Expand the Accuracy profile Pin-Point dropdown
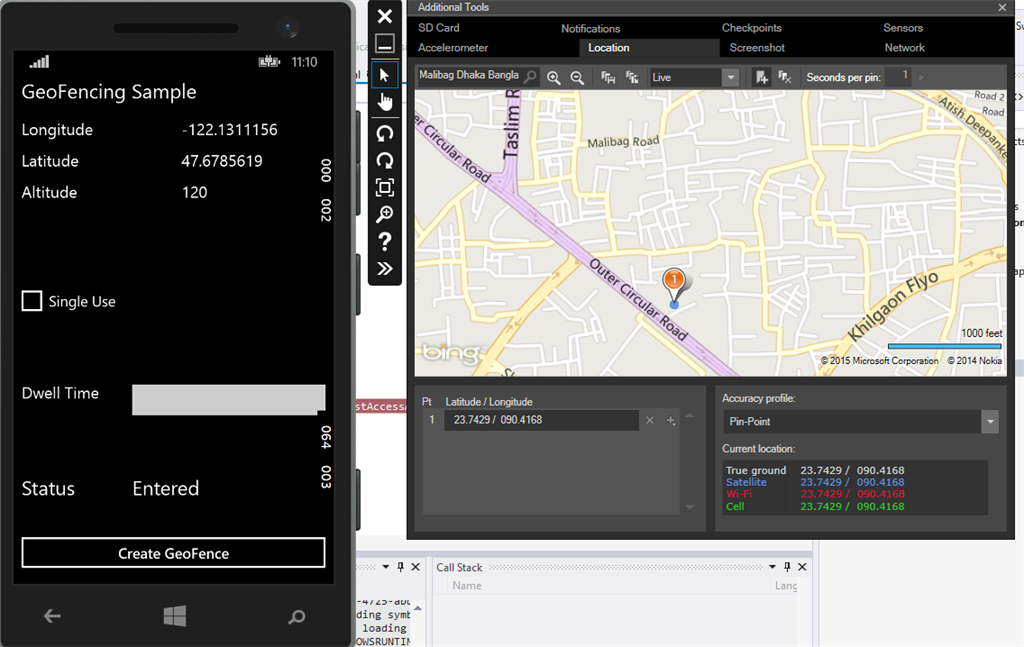 tap(990, 422)
